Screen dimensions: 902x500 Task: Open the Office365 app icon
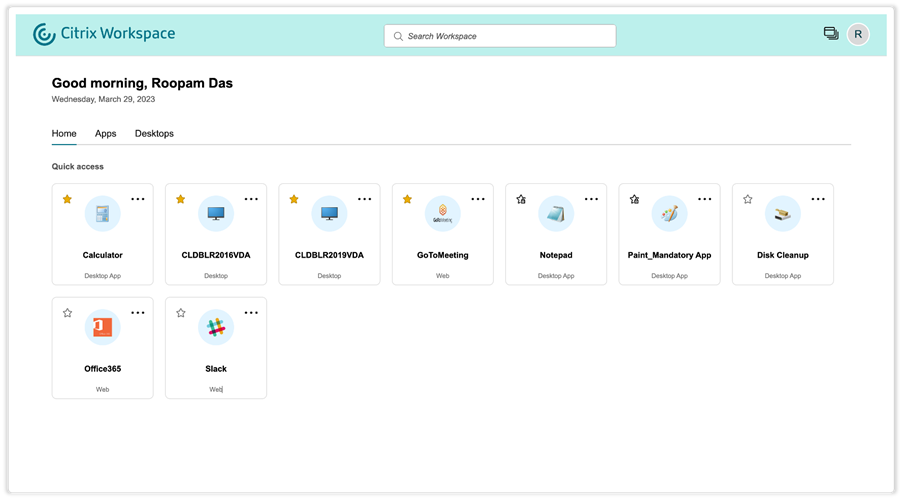pos(102,328)
